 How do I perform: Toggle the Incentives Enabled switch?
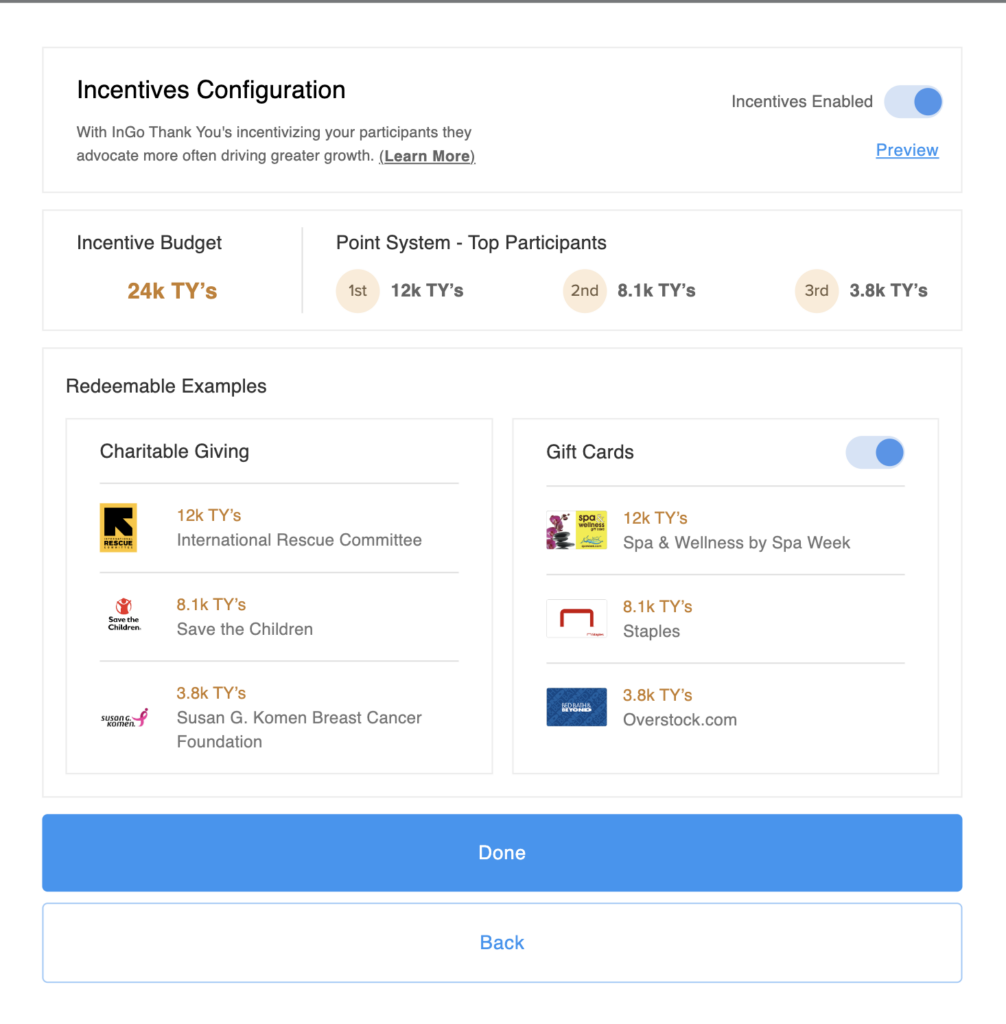tap(913, 102)
